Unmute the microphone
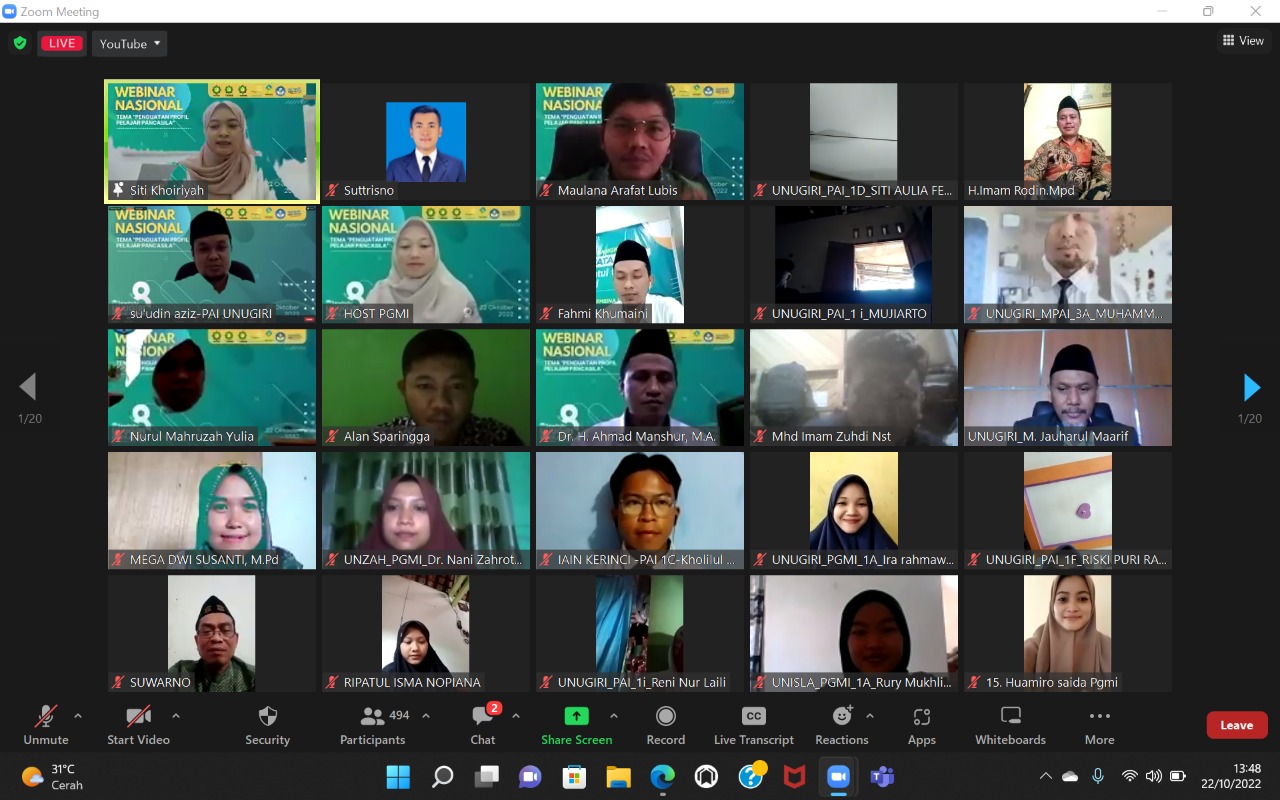Viewport: 1280px width, 800px height. pos(46,717)
